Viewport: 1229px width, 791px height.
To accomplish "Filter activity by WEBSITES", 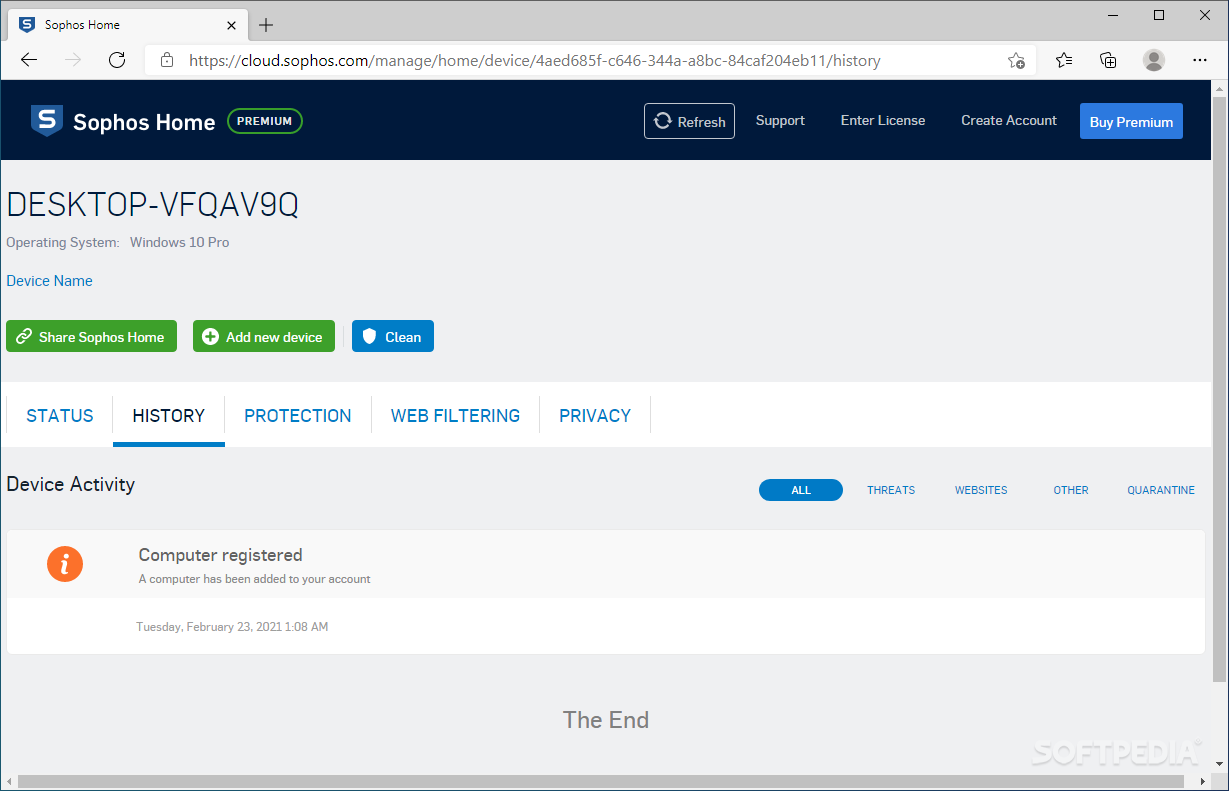I will (981, 490).
